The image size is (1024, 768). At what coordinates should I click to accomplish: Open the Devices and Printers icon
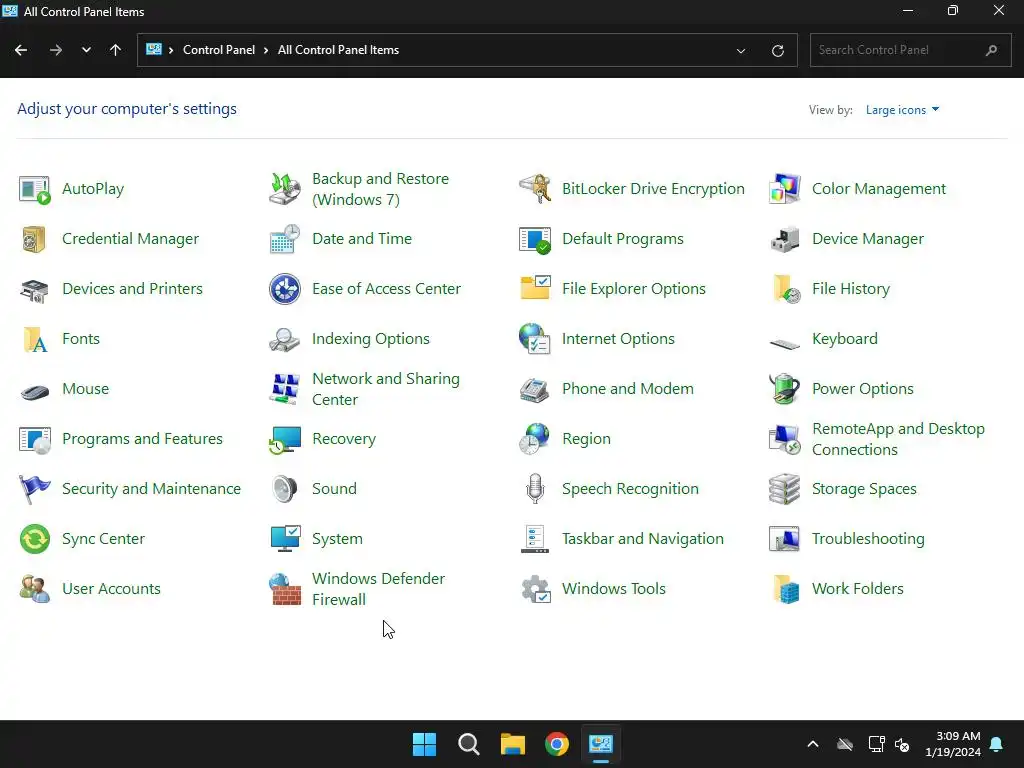pyautogui.click(x=35, y=289)
